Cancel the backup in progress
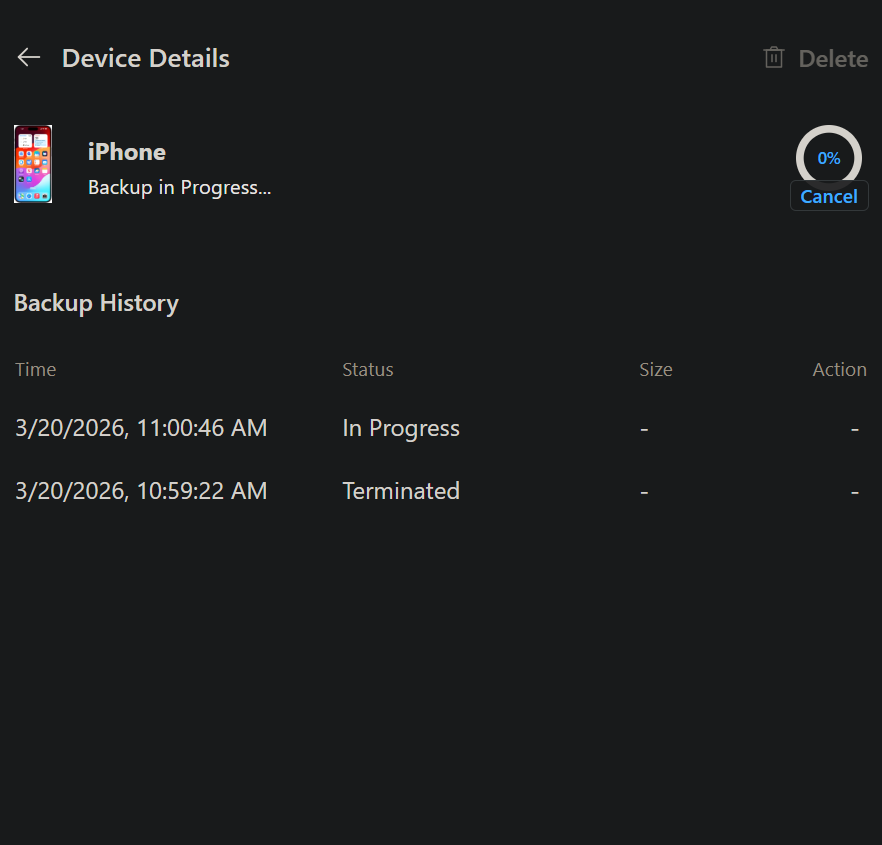 click(829, 196)
